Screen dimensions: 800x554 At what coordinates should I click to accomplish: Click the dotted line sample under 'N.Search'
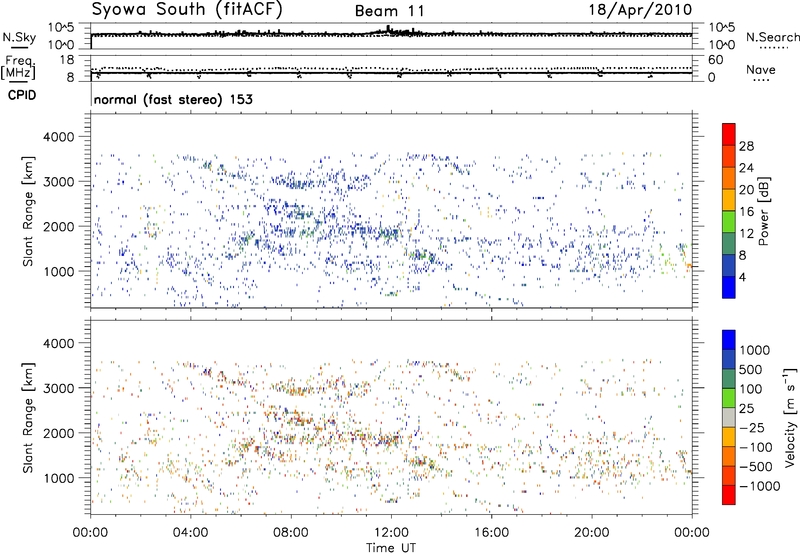tap(774, 48)
